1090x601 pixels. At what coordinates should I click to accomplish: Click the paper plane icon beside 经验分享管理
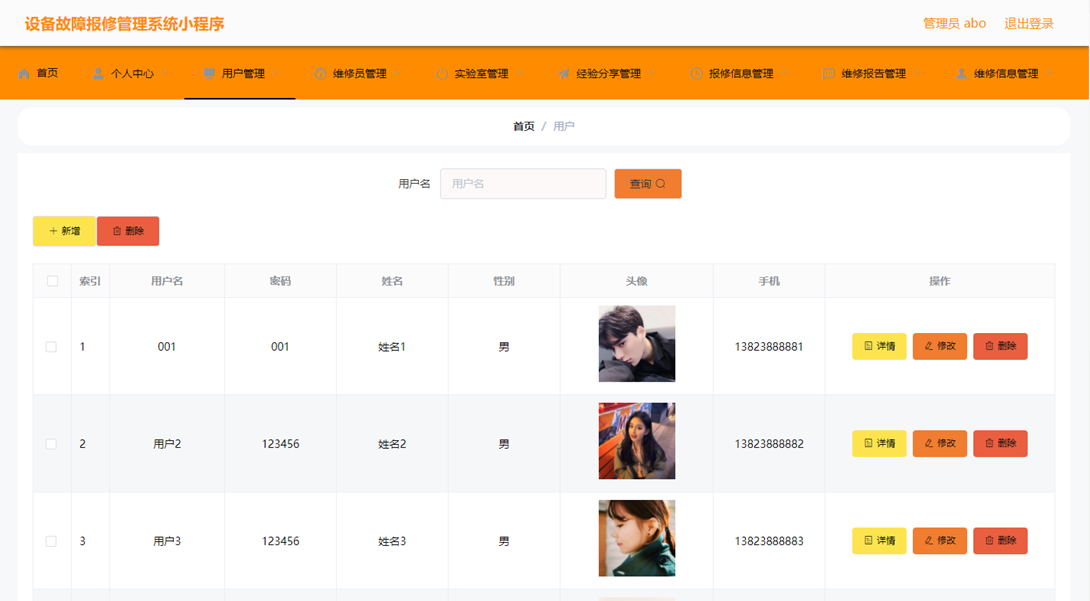(563, 74)
